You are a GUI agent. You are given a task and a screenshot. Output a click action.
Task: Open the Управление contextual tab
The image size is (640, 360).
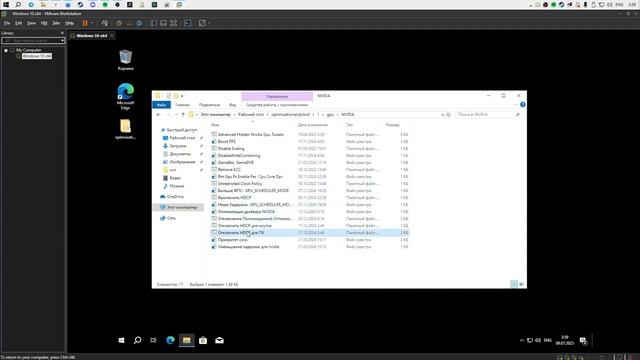277,96
